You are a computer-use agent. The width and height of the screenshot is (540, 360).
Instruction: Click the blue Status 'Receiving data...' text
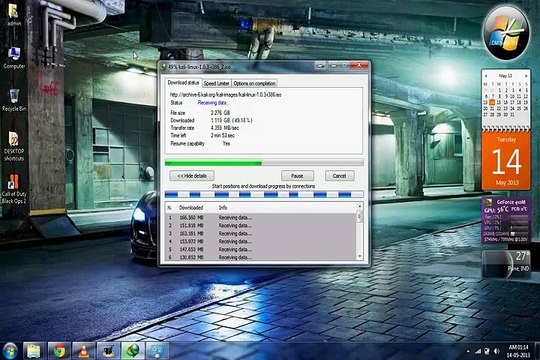(x=213, y=103)
